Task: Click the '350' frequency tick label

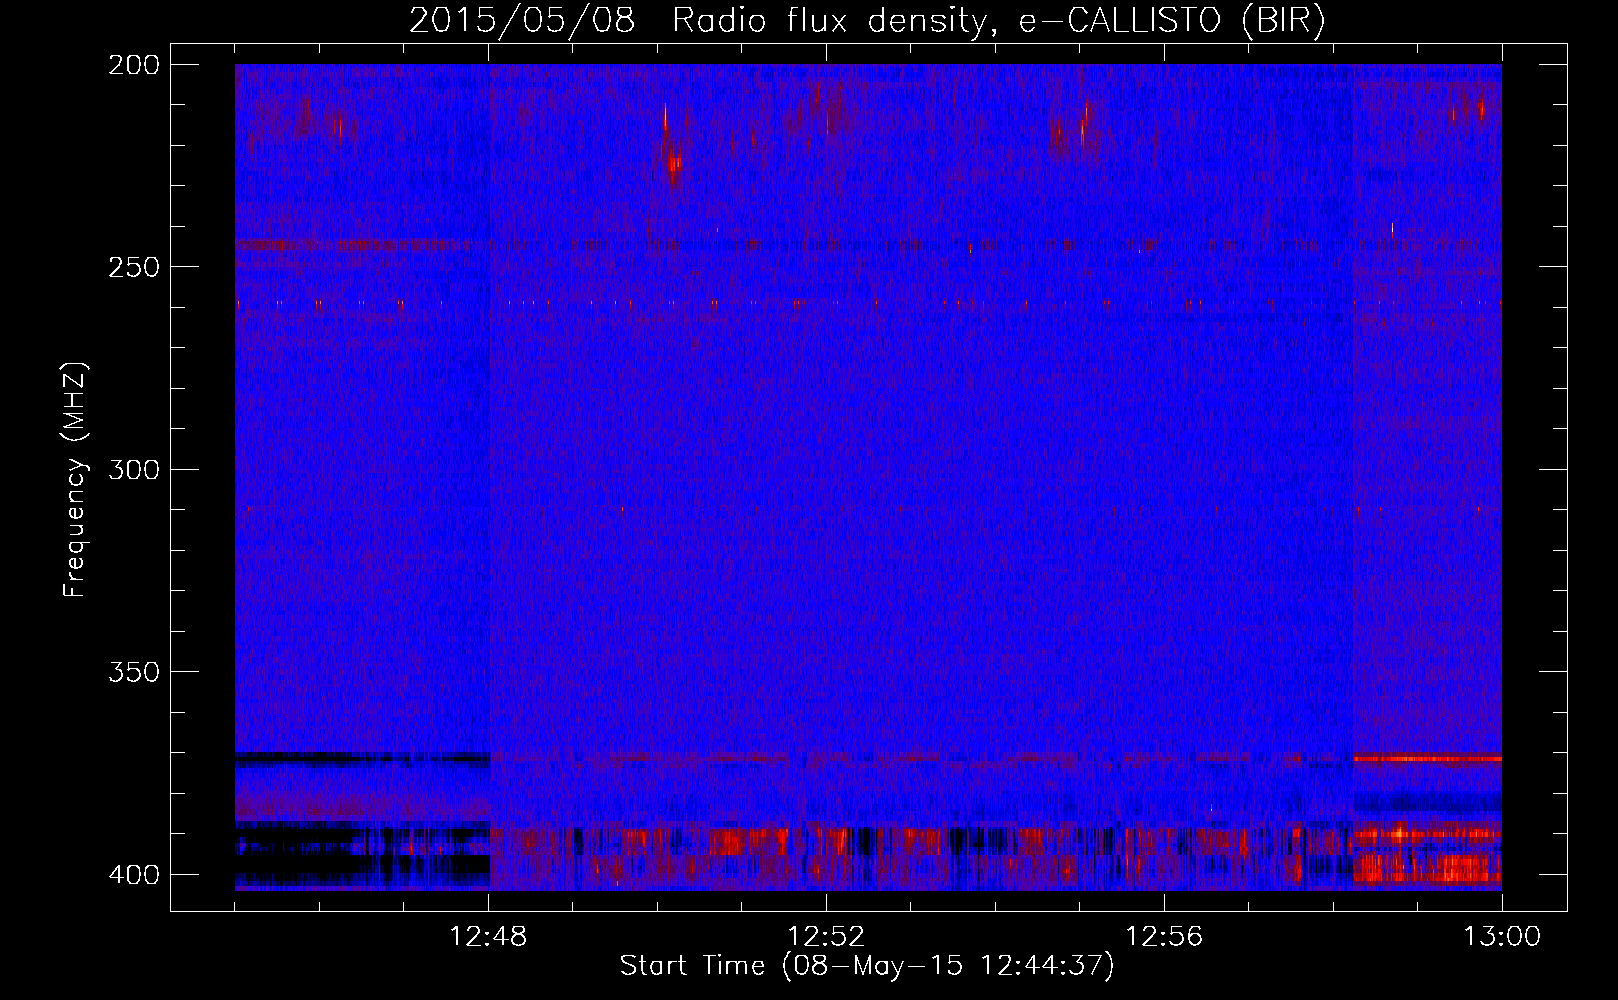Action: 134,672
